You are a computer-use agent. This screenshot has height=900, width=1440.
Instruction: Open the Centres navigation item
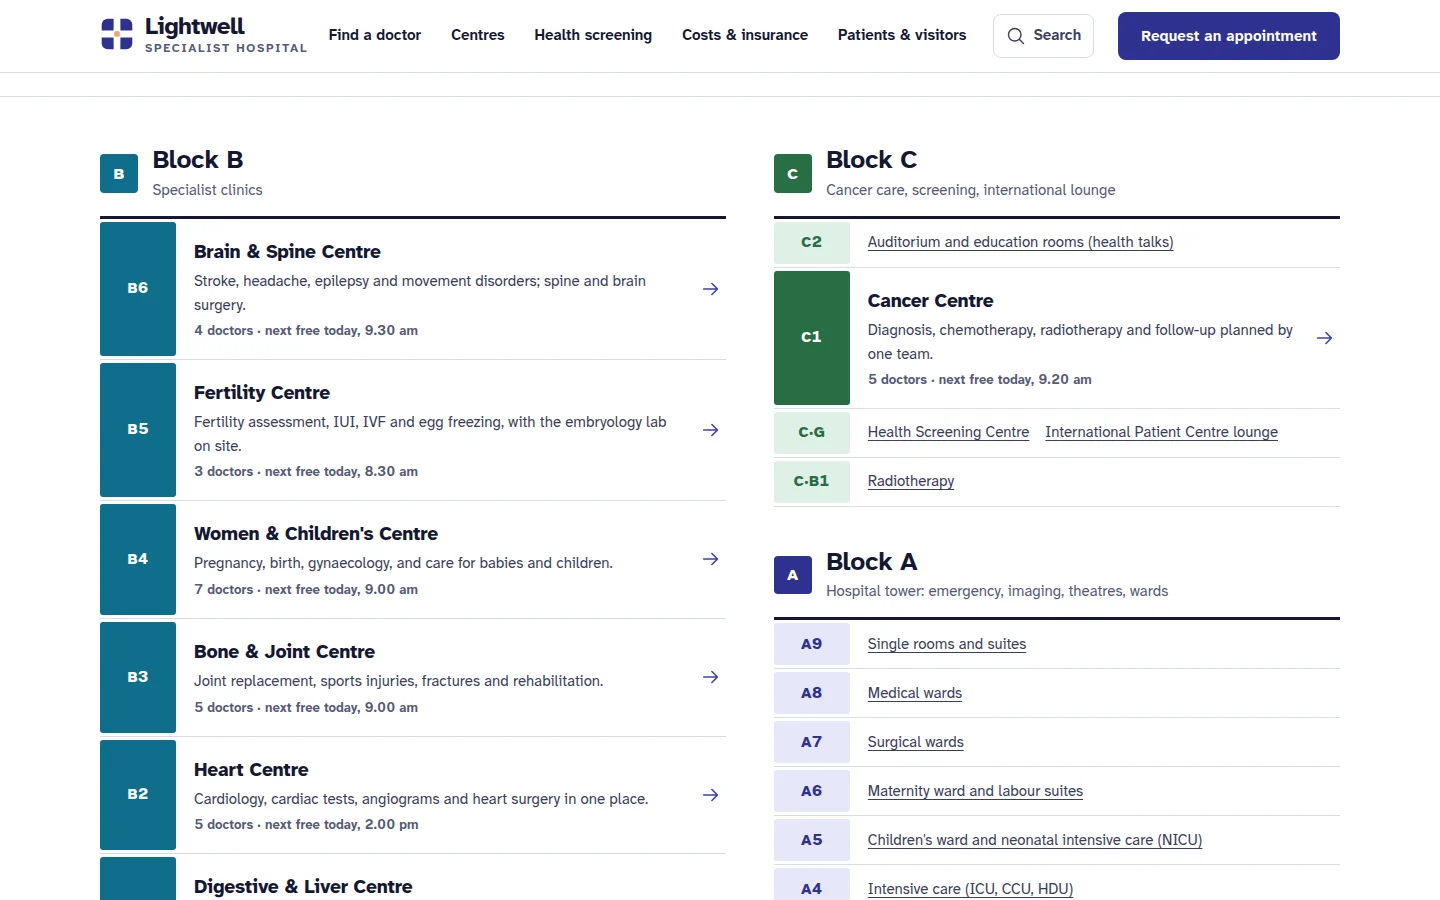tap(478, 35)
